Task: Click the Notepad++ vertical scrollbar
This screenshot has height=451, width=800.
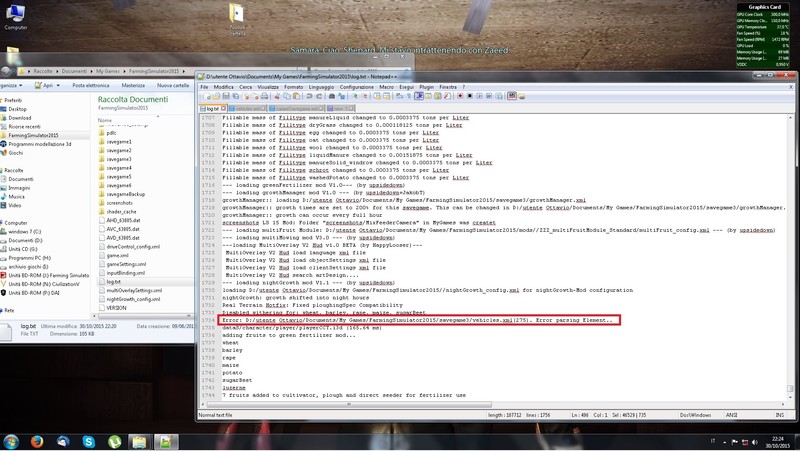Action: [x=793, y=250]
